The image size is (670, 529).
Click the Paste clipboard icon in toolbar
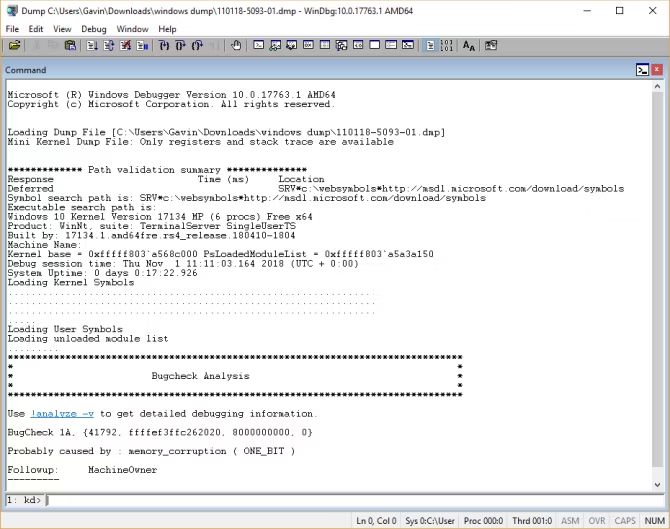pos(70,45)
